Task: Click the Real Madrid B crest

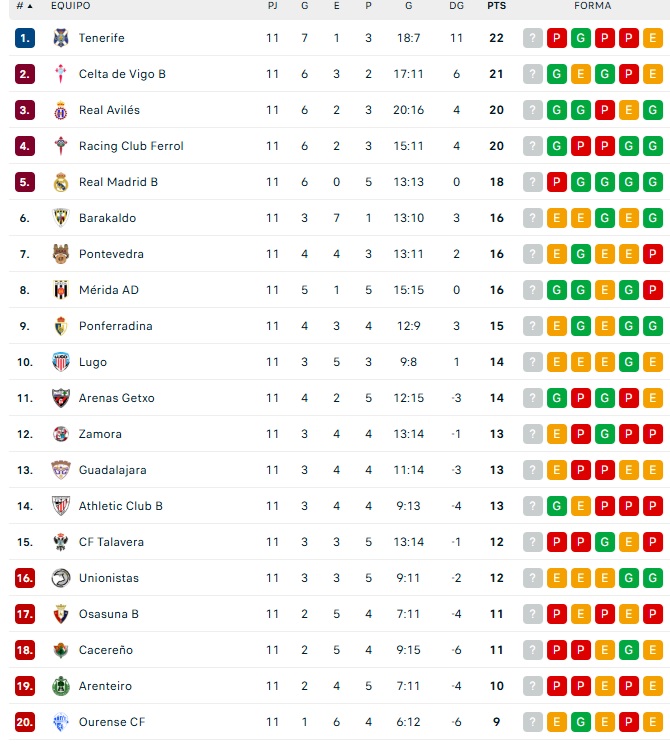Action: pyautogui.click(x=61, y=182)
